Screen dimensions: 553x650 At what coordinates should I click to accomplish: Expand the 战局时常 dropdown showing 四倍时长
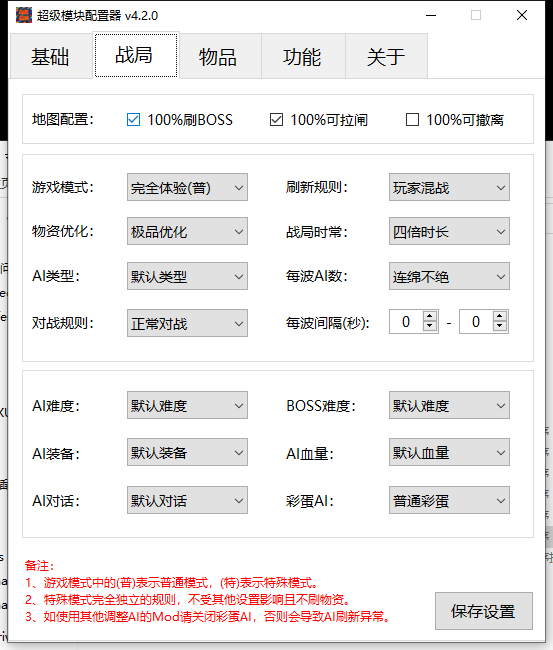point(449,231)
